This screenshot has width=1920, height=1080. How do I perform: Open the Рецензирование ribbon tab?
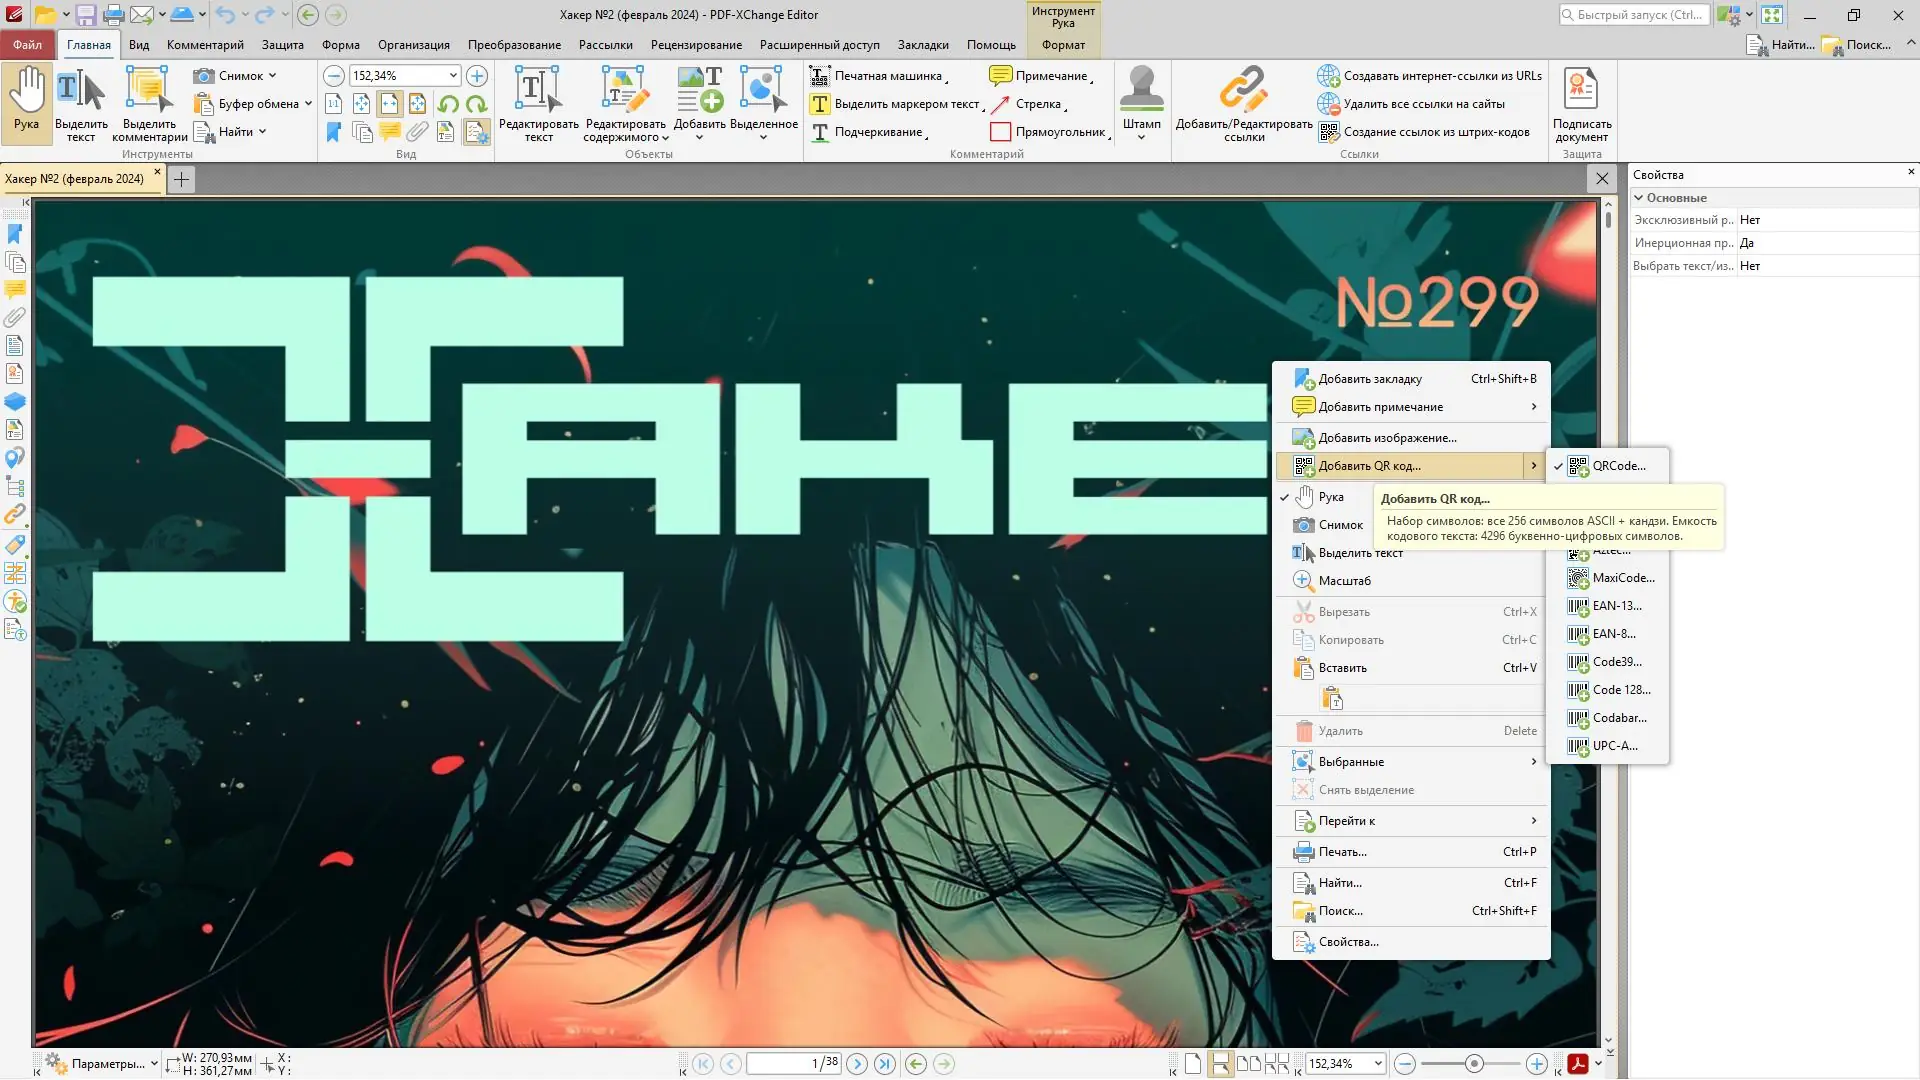coord(696,45)
